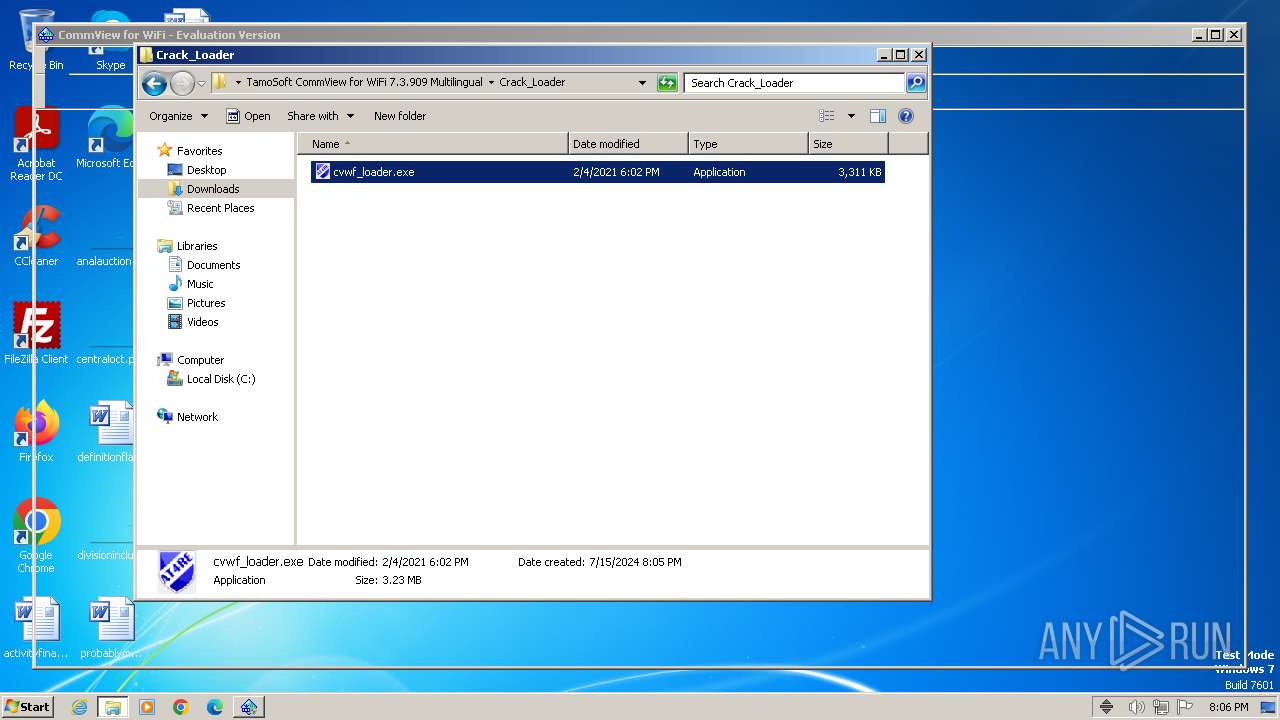
Task: Click the Action Center flag tray icon
Action: tap(1185, 707)
